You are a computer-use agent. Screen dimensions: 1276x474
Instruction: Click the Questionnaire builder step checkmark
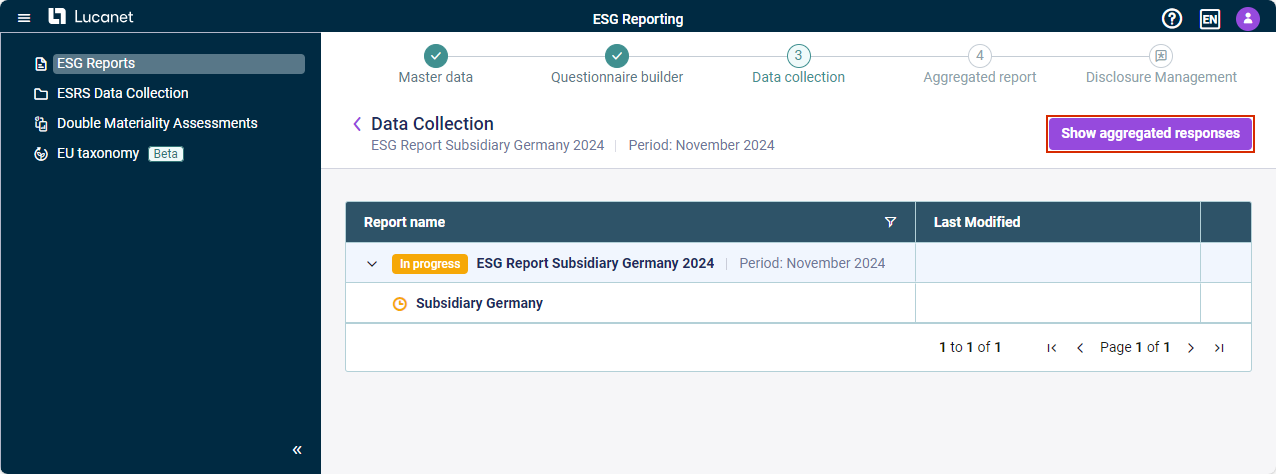(x=617, y=56)
